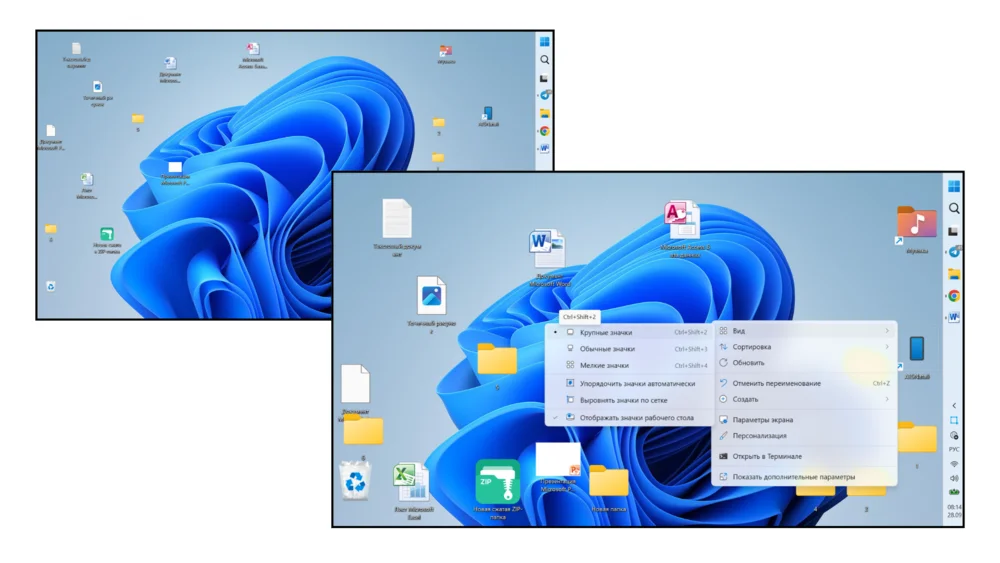Open Start menu in the large-icon screenshot
Viewport: 1000px width, 563px height.
[953, 186]
